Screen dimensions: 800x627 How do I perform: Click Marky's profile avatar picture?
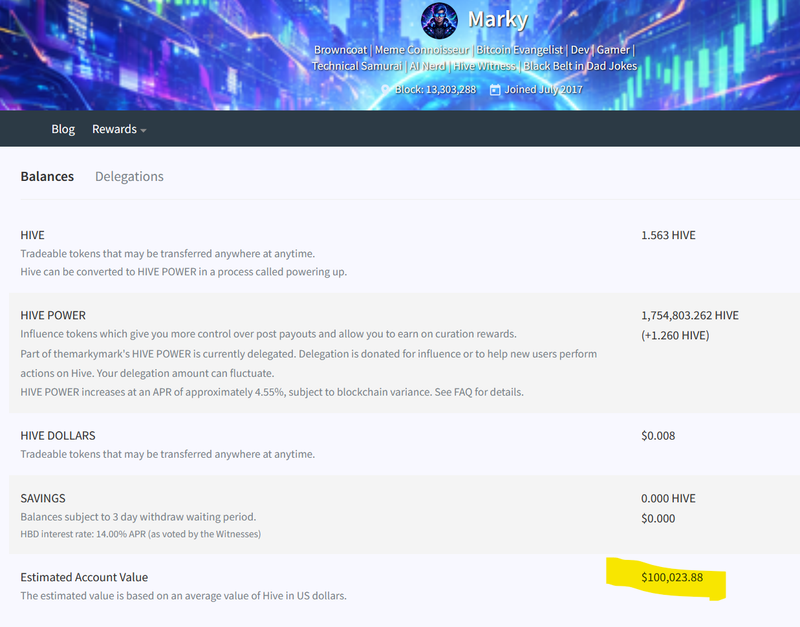pyautogui.click(x=439, y=21)
